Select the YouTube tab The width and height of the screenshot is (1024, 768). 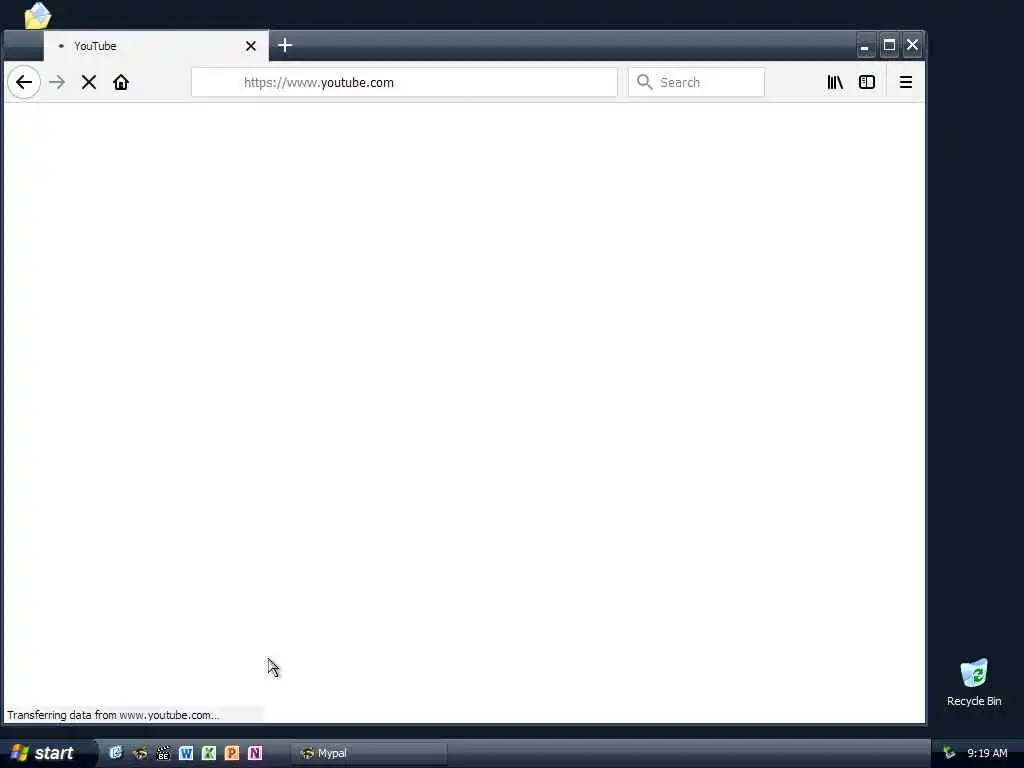point(156,46)
